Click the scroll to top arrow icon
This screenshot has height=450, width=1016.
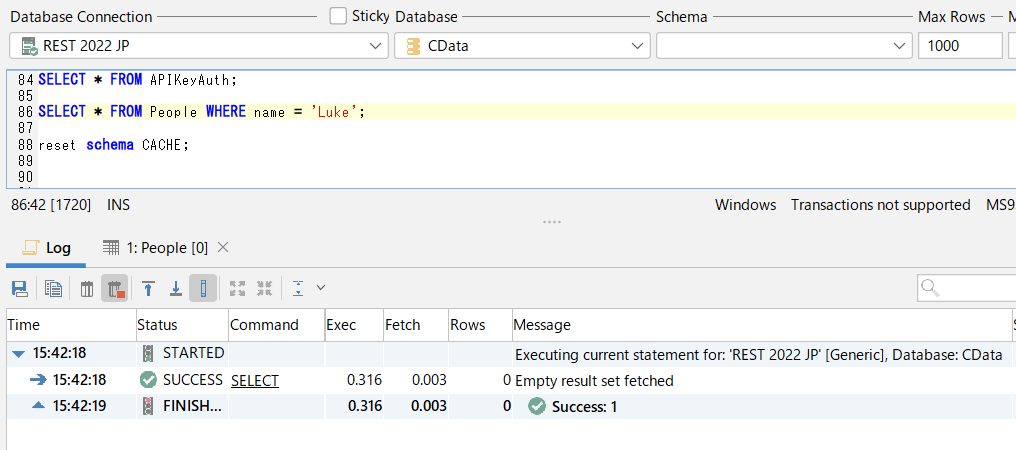pos(148,289)
